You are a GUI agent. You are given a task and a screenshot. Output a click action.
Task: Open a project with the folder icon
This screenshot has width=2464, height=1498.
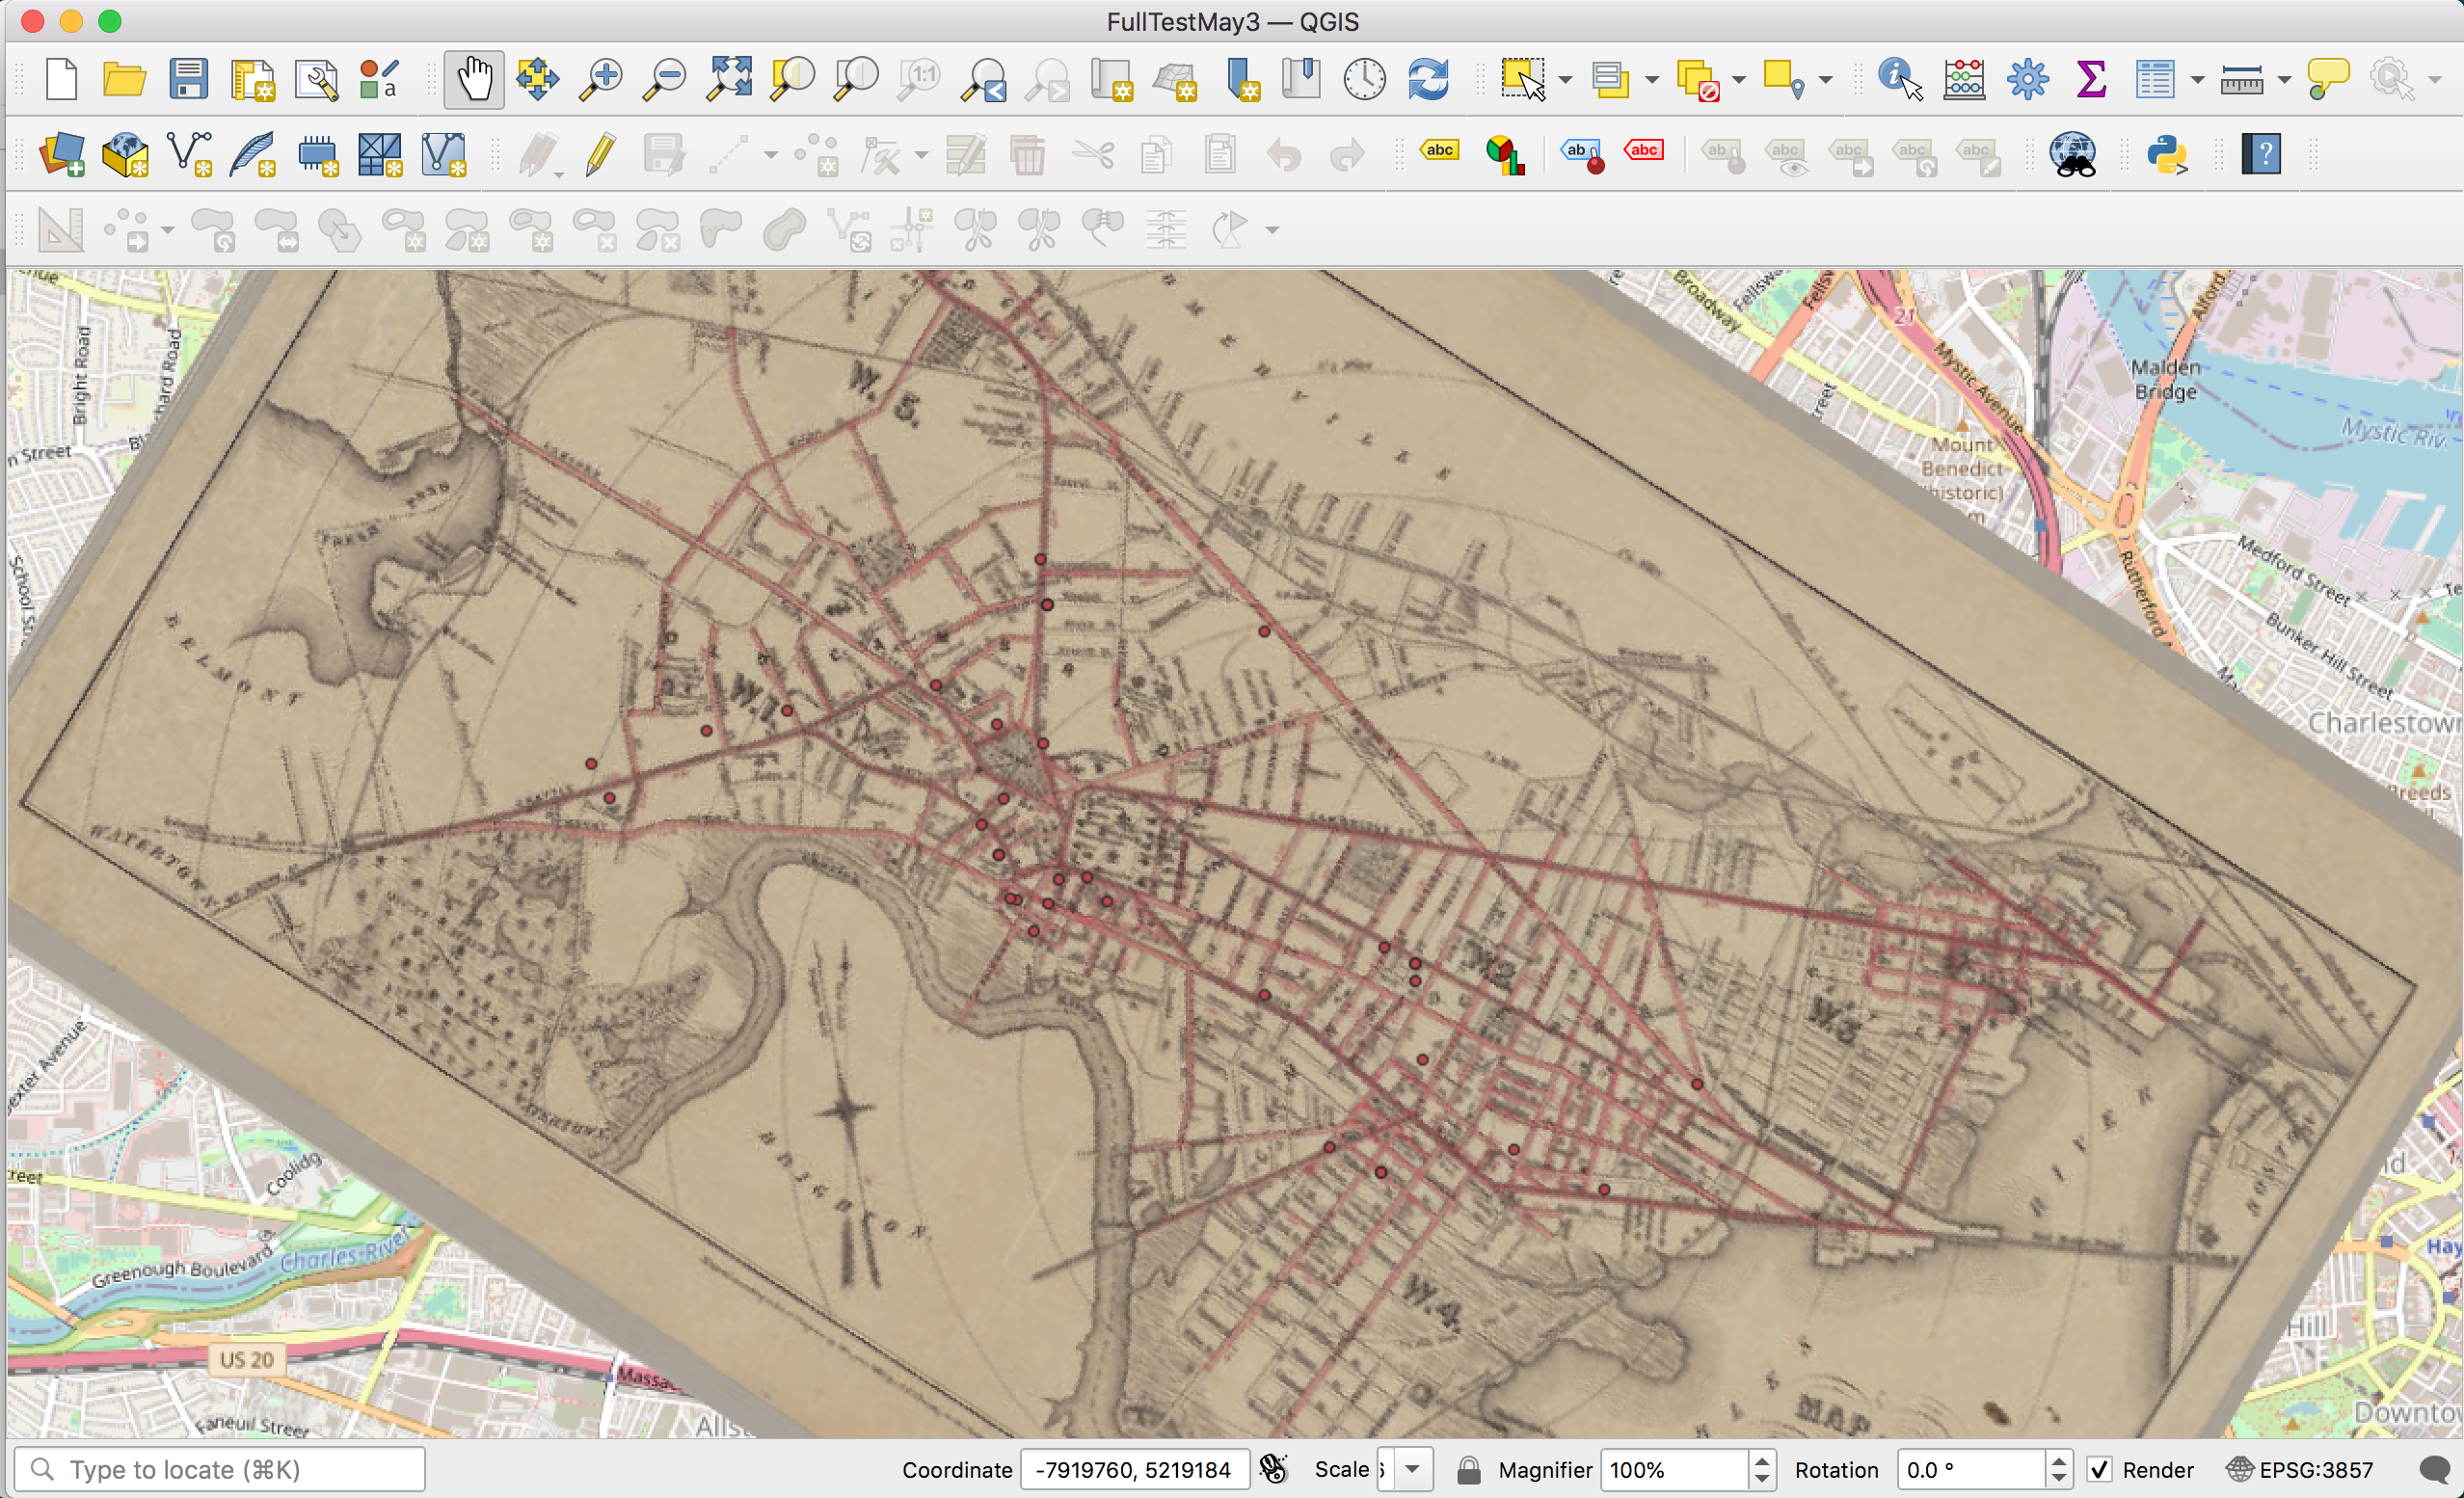pyautogui.click(x=124, y=79)
